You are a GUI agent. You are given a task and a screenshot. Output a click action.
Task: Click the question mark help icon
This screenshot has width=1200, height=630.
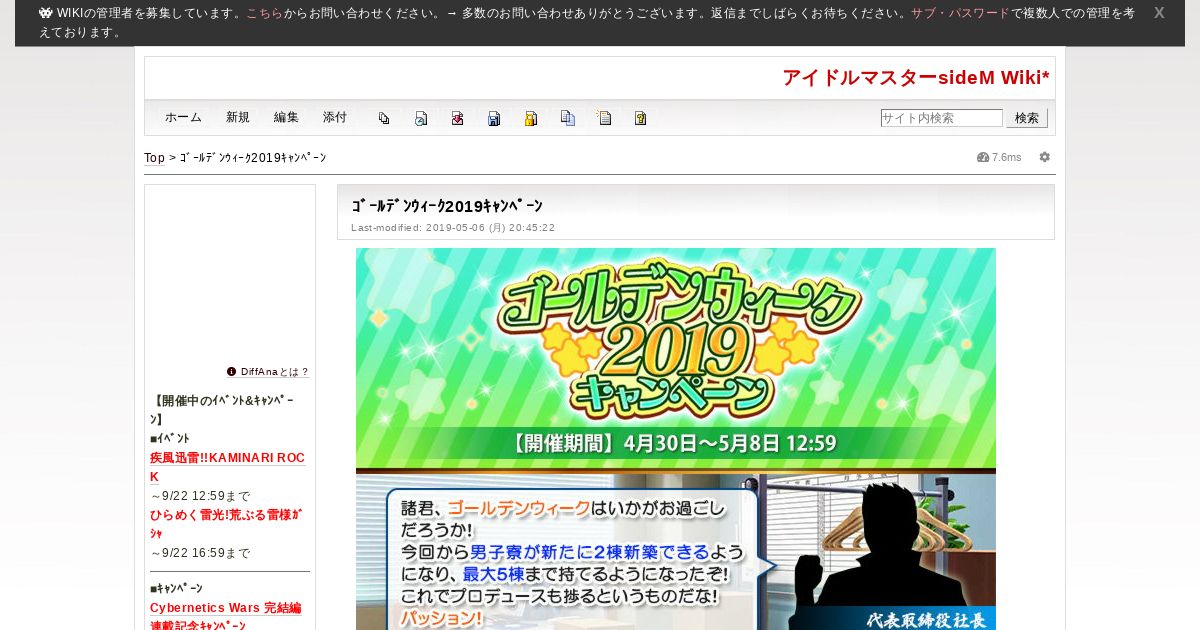pos(640,118)
